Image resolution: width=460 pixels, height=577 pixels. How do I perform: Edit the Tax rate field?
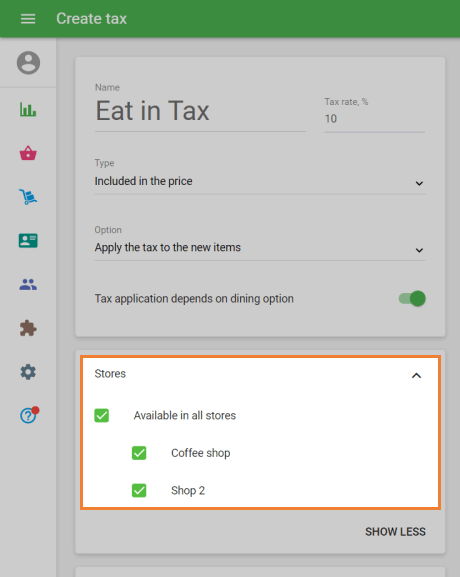pos(374,119)
